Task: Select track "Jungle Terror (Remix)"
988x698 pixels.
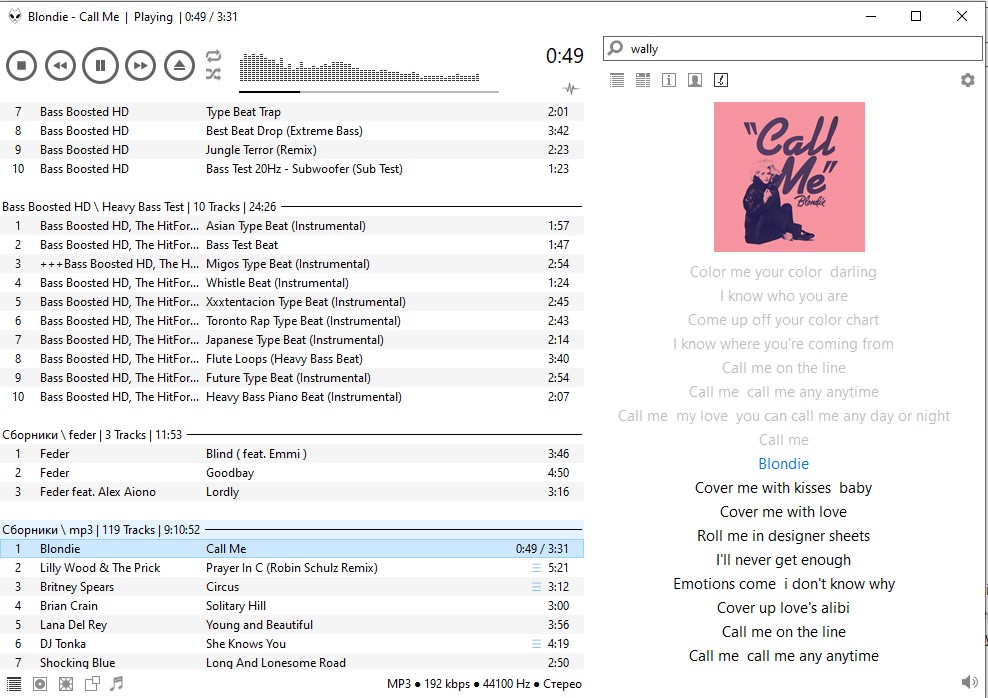Action: [292, 149]
